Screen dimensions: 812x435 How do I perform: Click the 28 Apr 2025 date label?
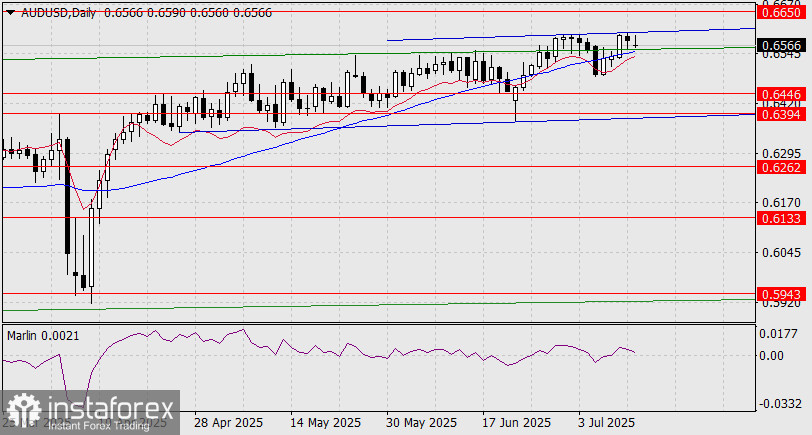pos(228,423)
